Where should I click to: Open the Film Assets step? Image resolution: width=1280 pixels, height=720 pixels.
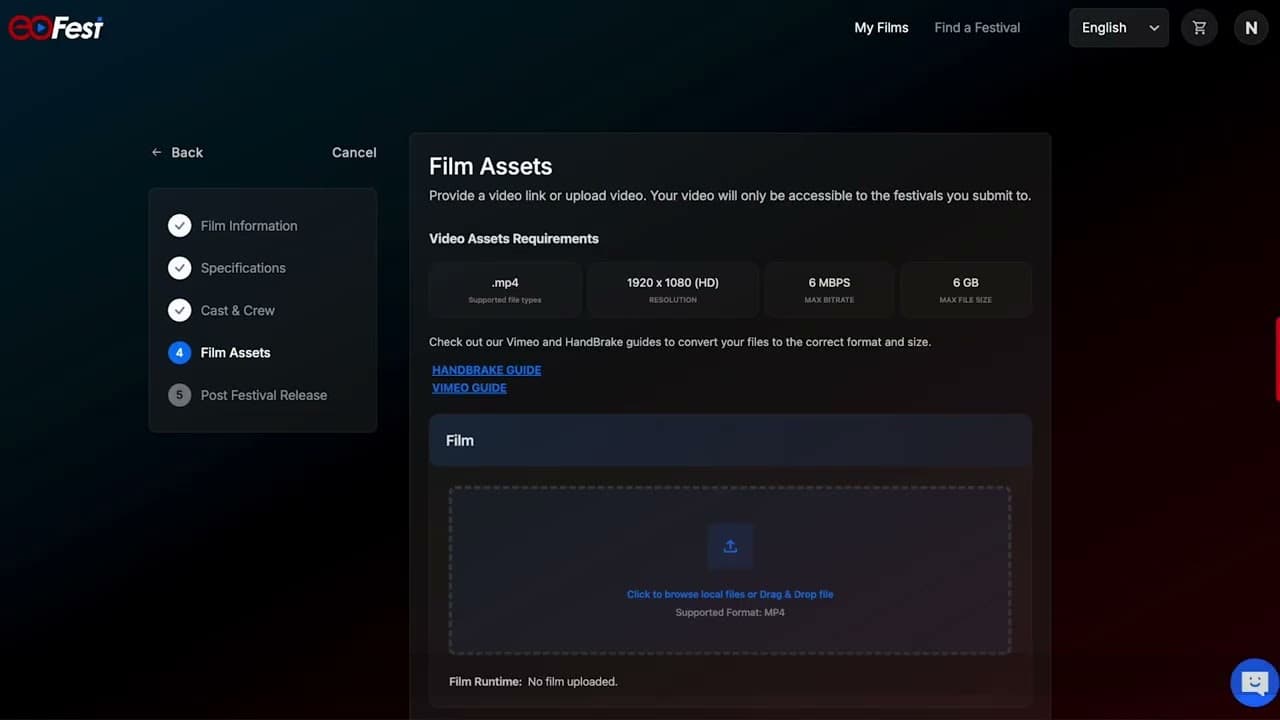pyautogui.click(x=235, y=353)
